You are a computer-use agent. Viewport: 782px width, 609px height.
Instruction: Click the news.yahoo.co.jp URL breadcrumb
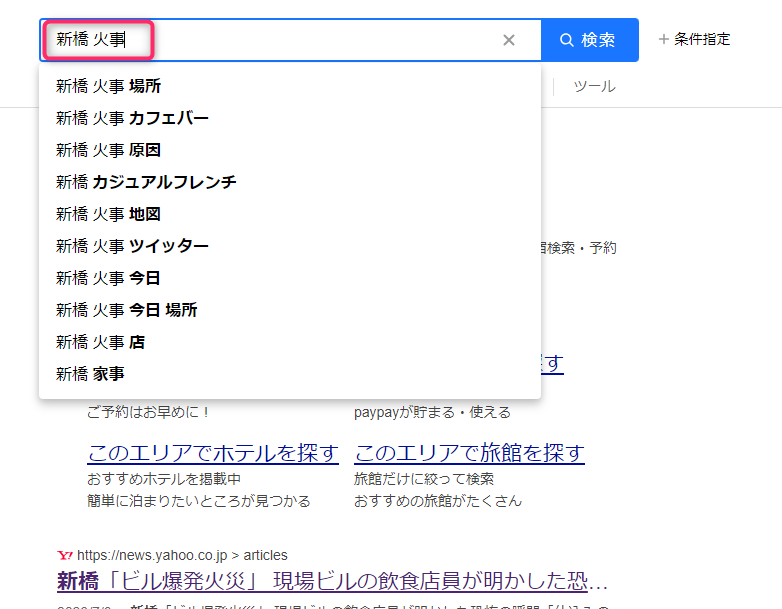(182, 555)
